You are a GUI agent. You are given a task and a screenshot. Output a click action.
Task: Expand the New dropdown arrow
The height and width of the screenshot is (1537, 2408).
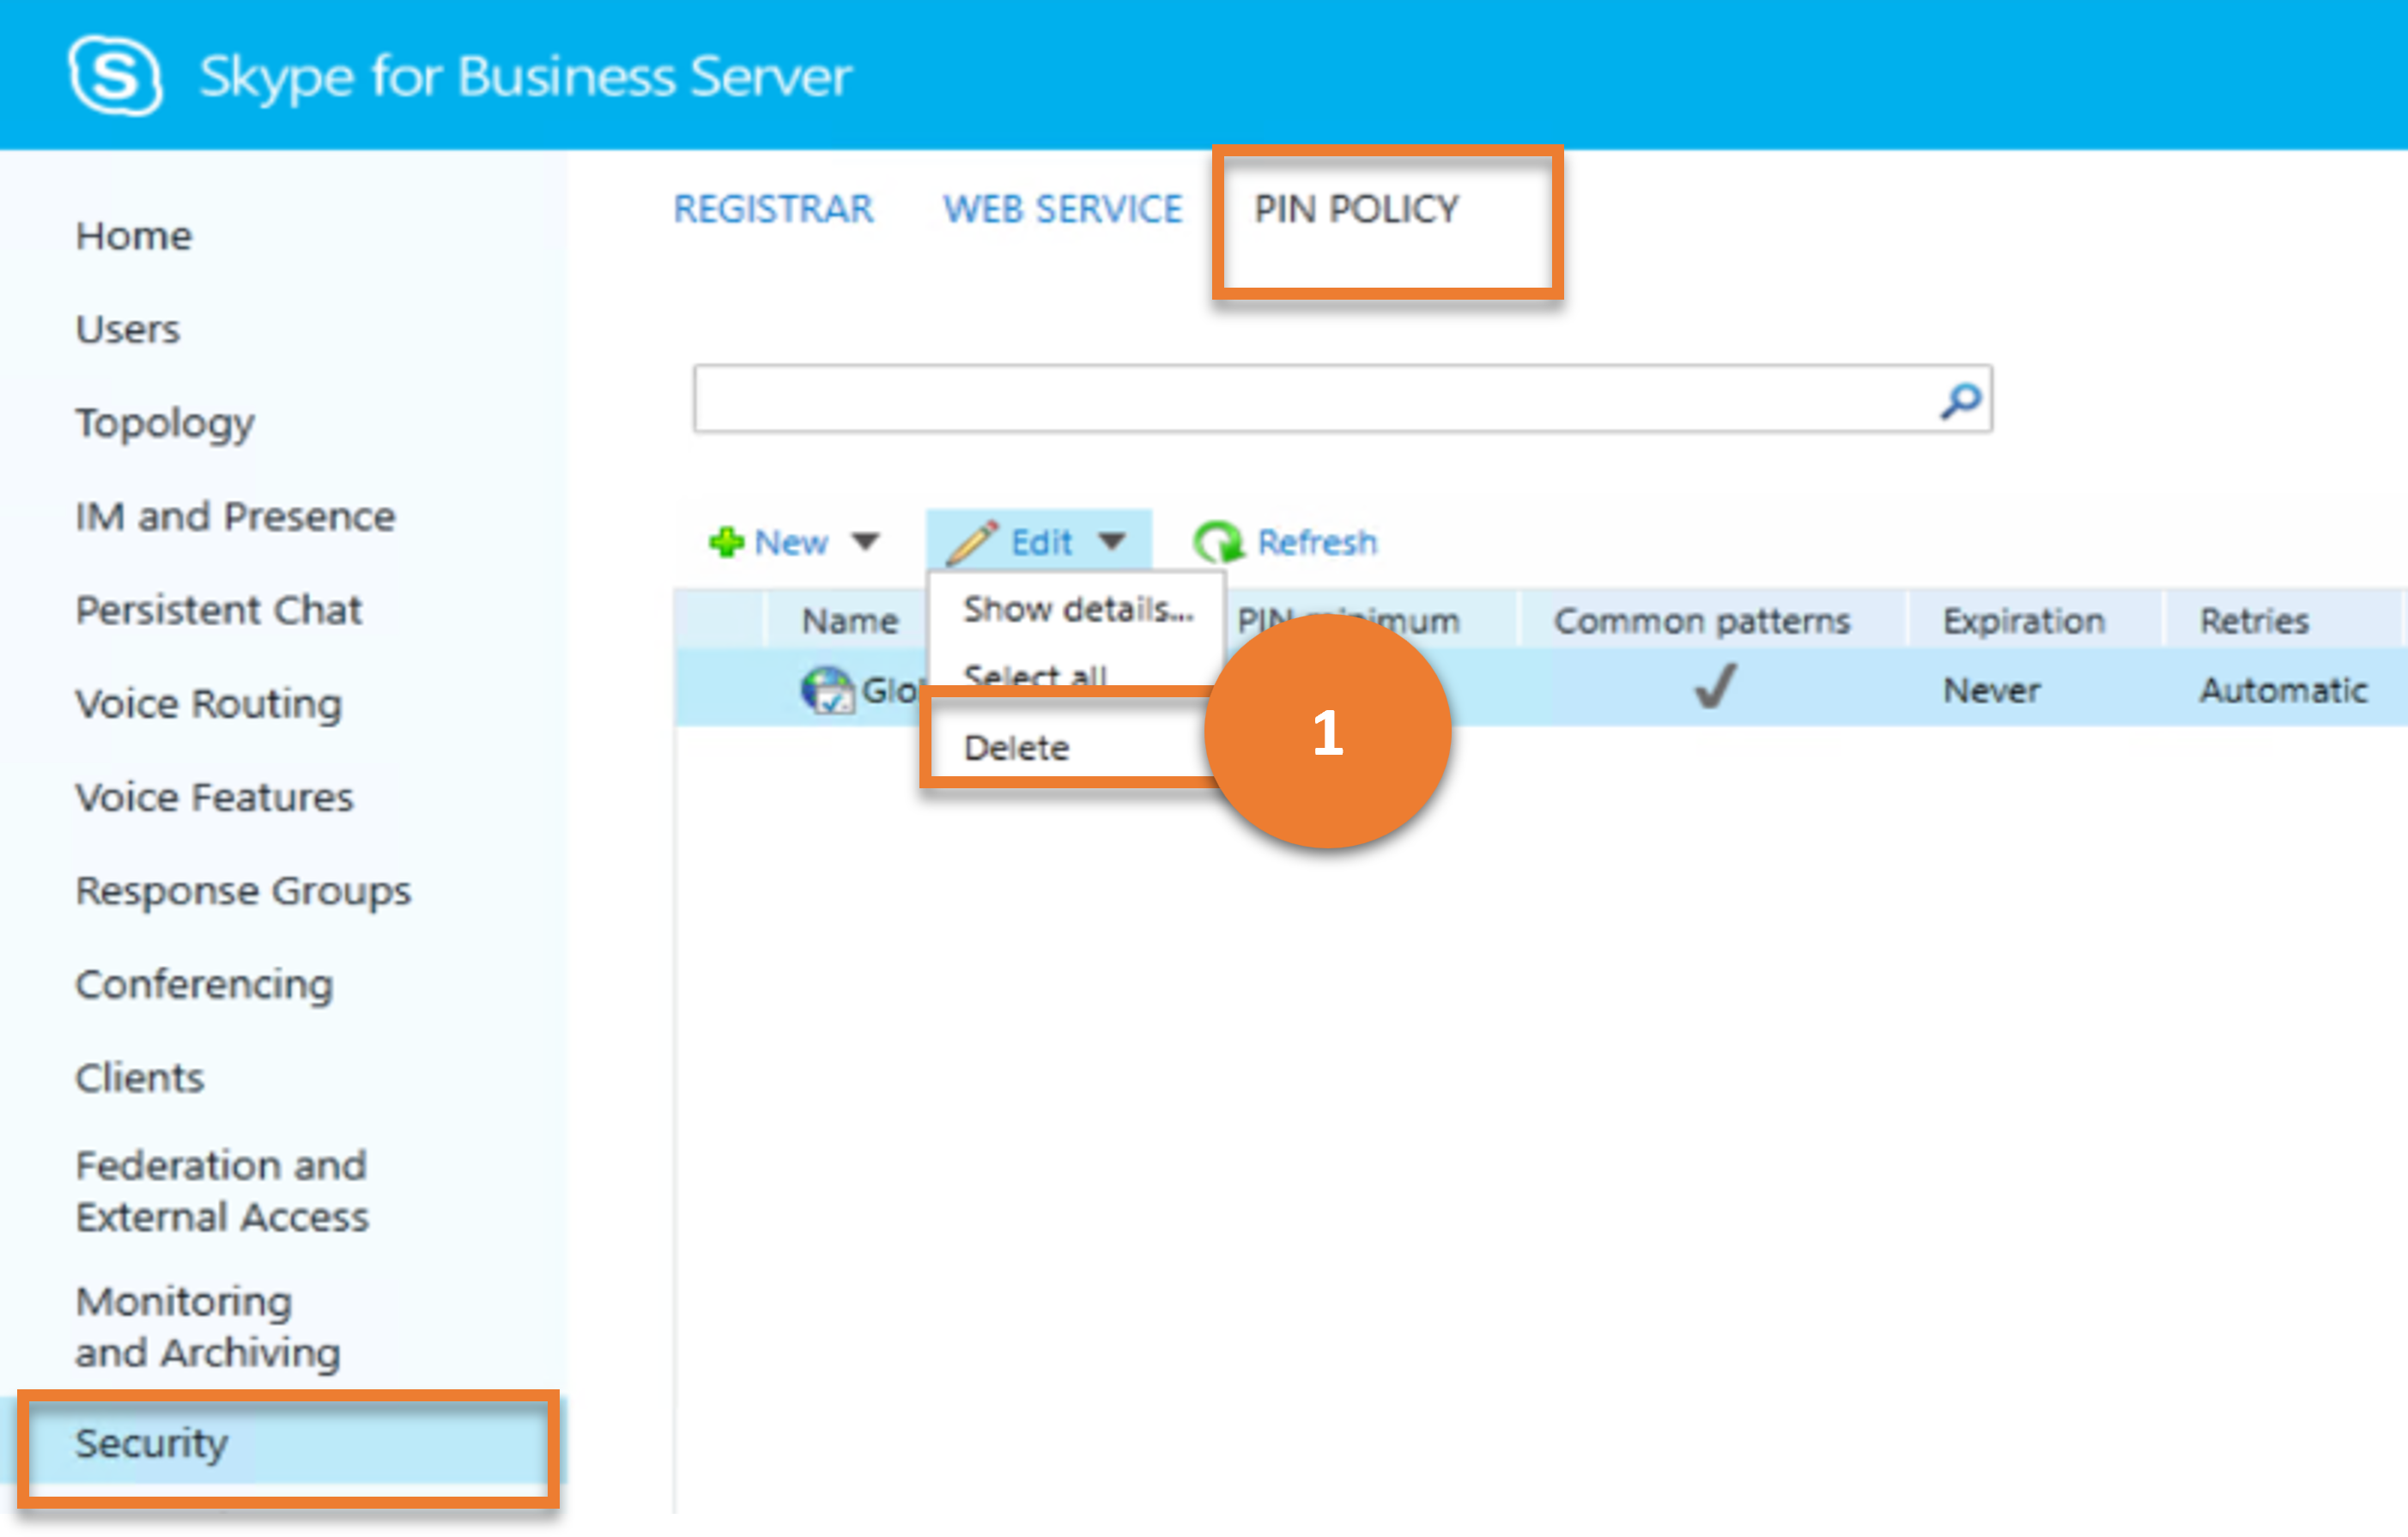coord(865,542)
